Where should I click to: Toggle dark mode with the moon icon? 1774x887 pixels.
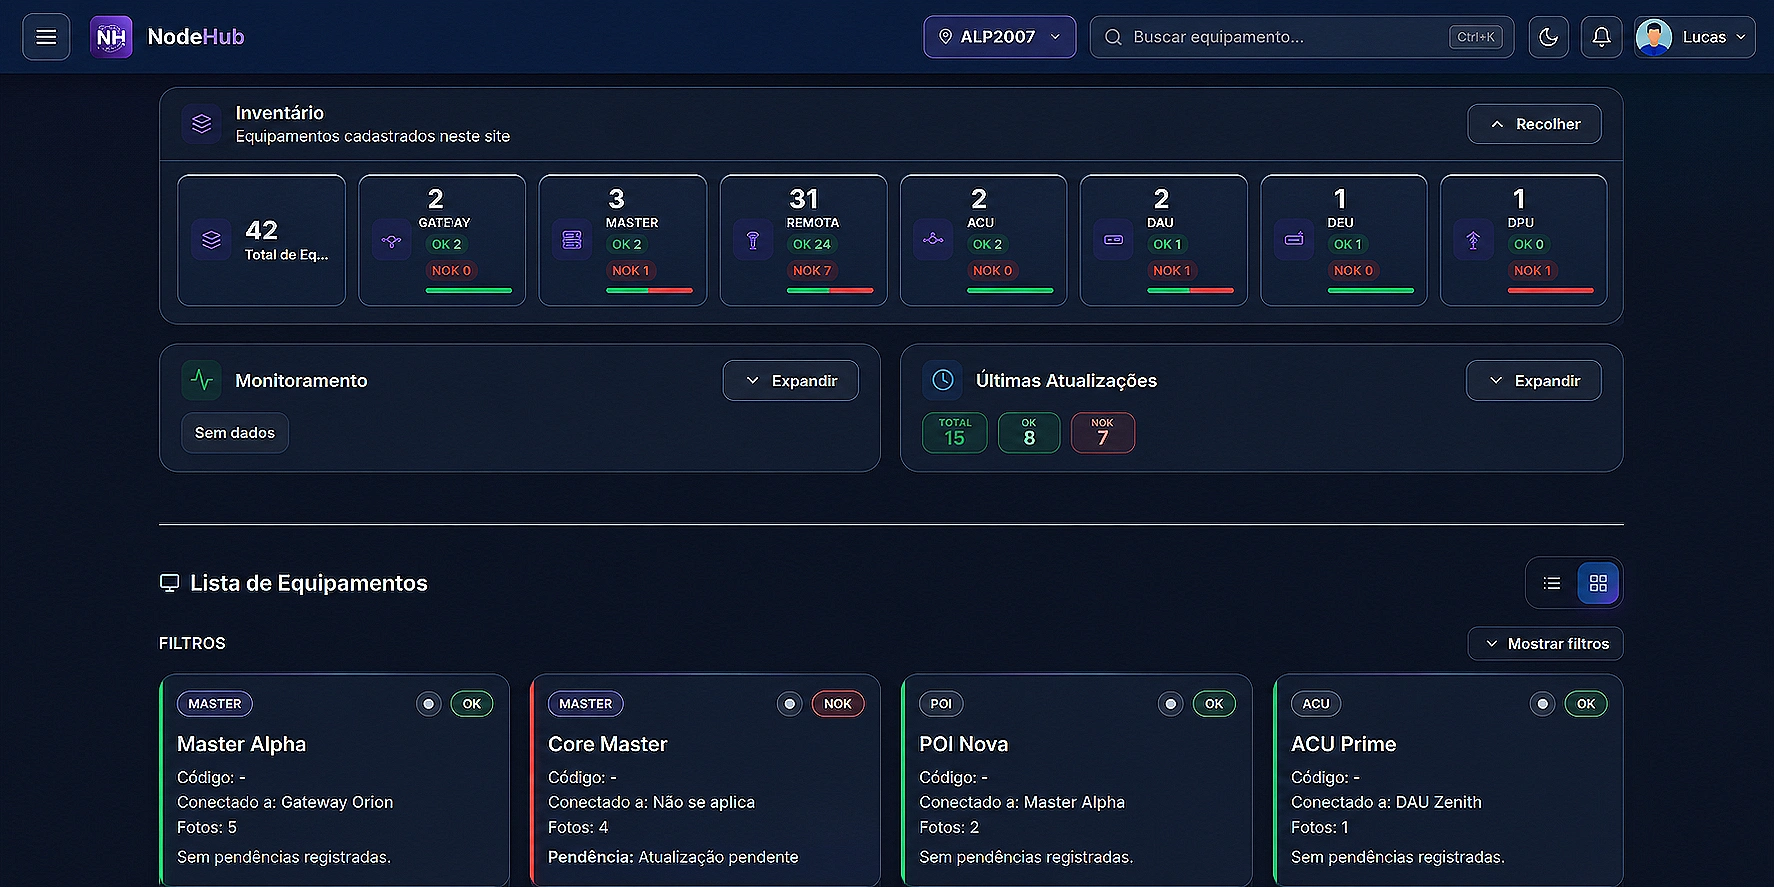point(1548,37)
